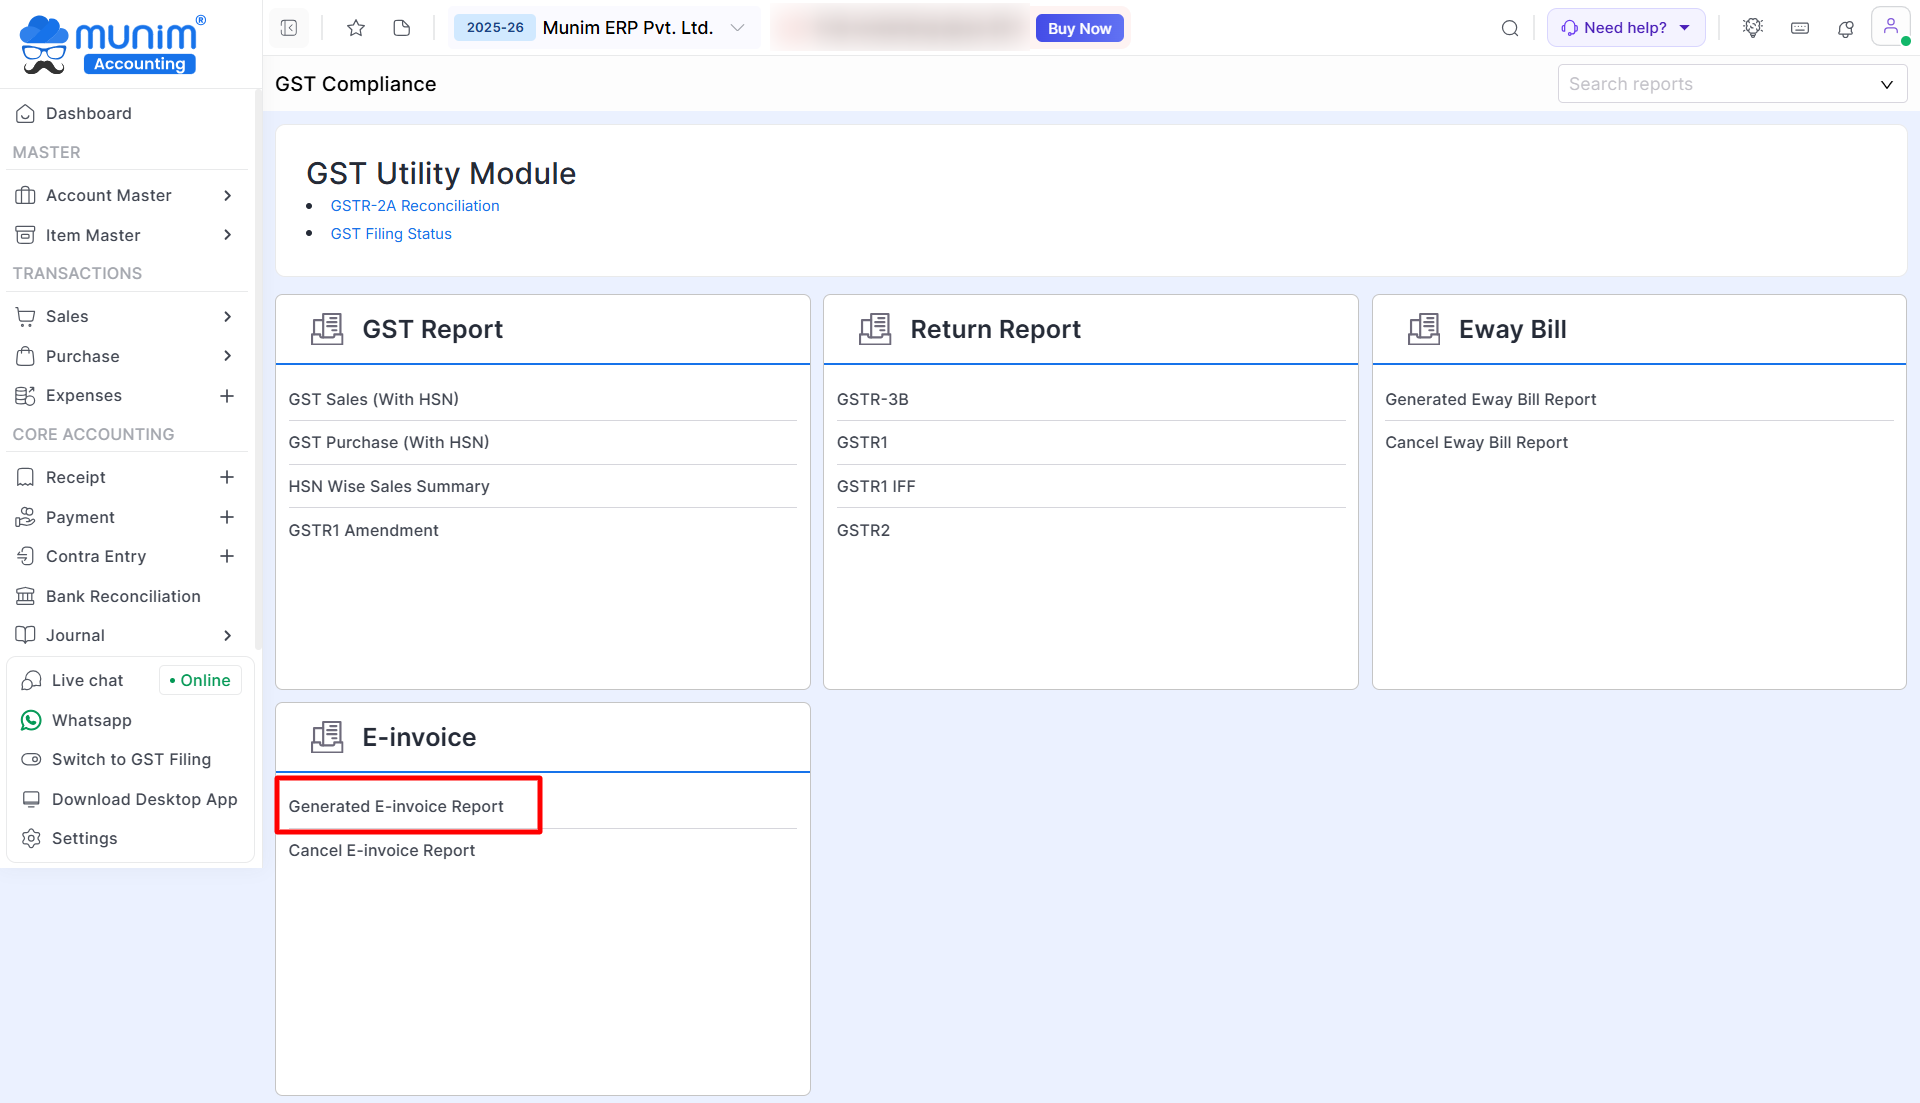Add new Receipt with plus icon
Image resolution: width=1920 pixels, height=1103 pixels.
pyautogui.click(x=227, y=477)
